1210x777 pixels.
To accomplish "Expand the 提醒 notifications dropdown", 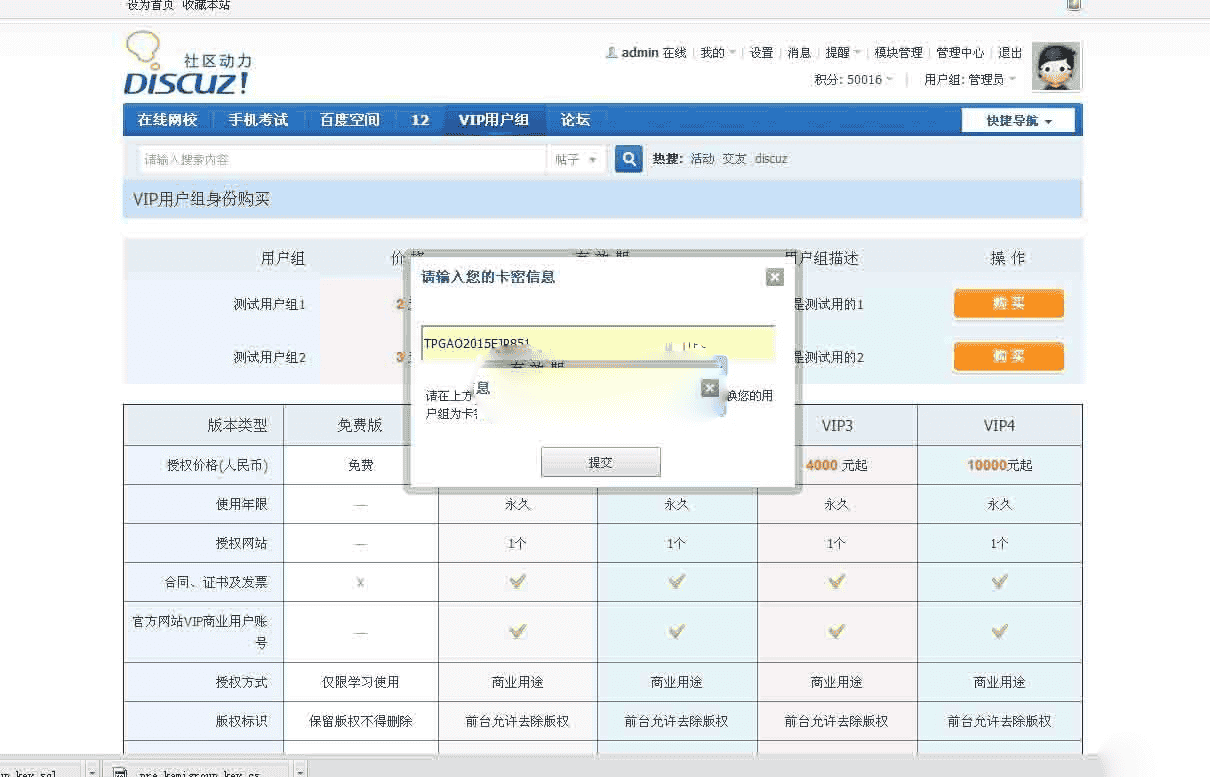I will tap(842, 53).
